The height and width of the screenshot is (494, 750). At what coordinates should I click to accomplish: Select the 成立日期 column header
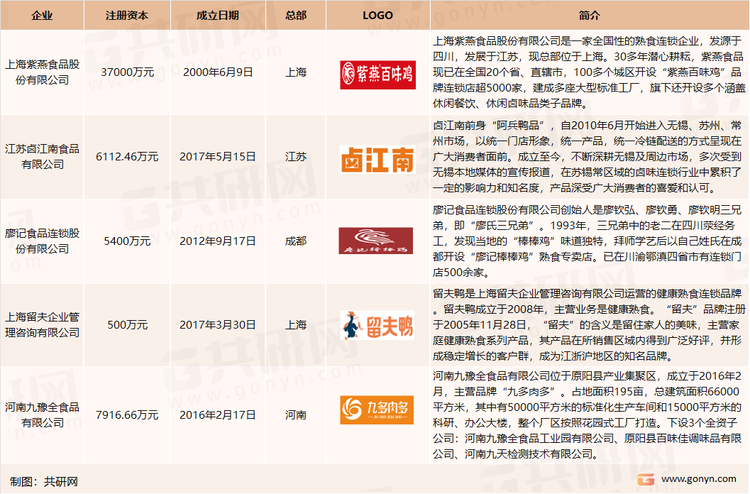218,15
